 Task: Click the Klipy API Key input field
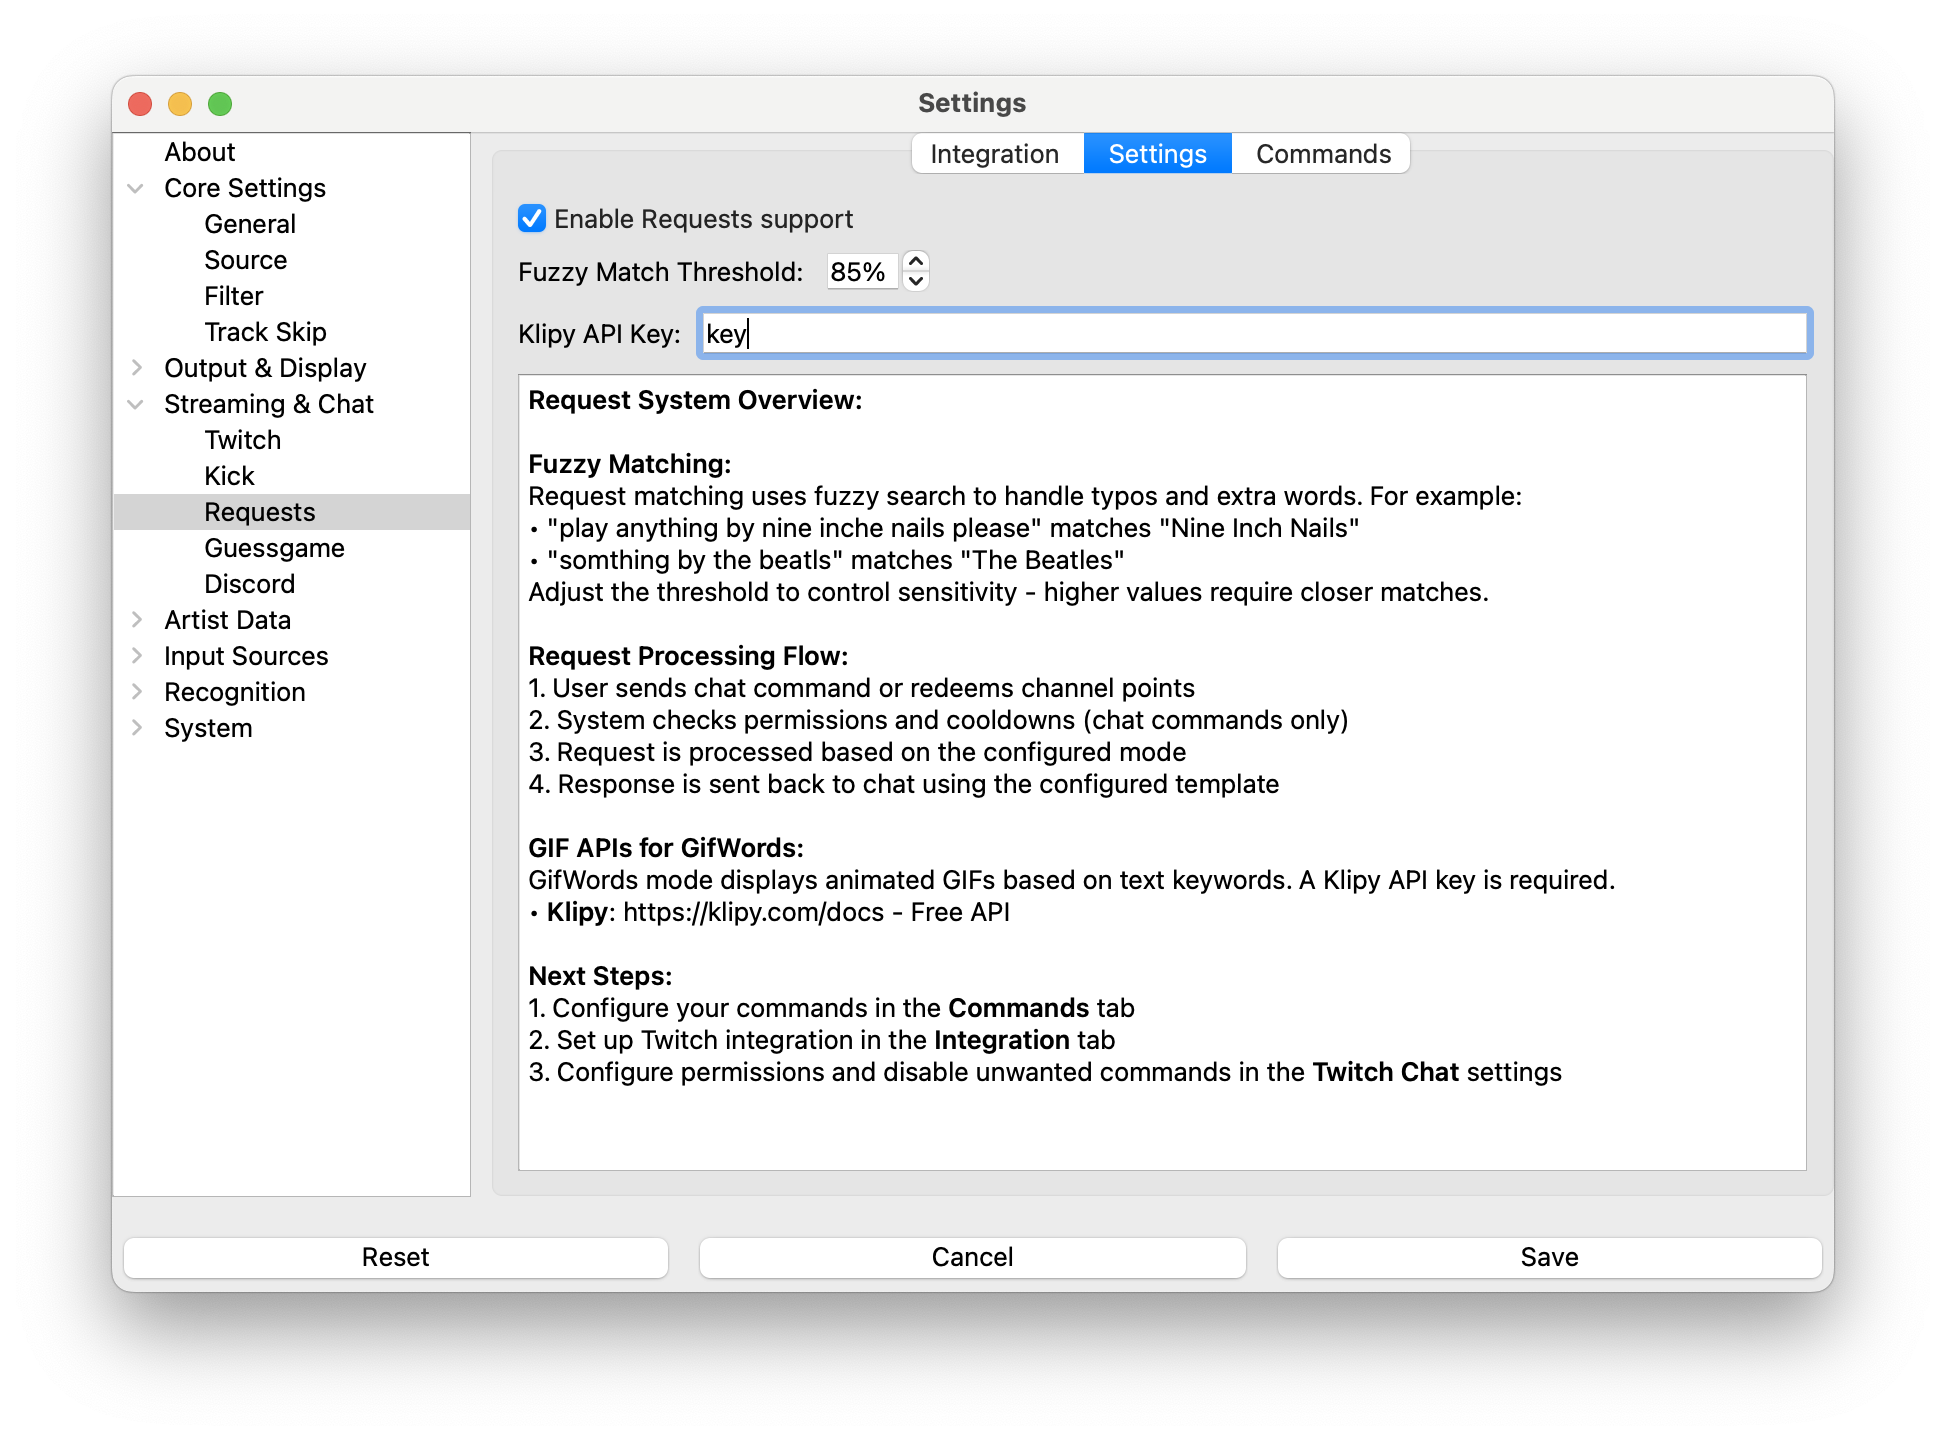pos(1254,333)
